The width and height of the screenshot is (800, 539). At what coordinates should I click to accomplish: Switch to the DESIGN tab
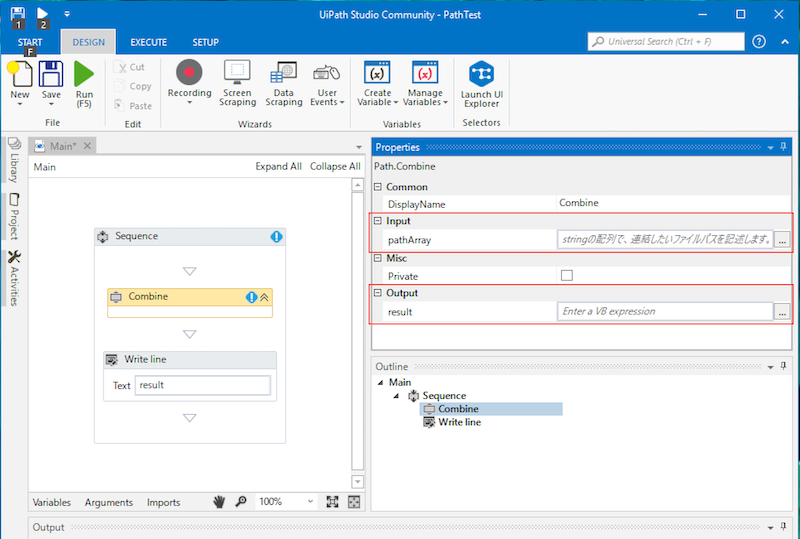(x=88, y=42)
